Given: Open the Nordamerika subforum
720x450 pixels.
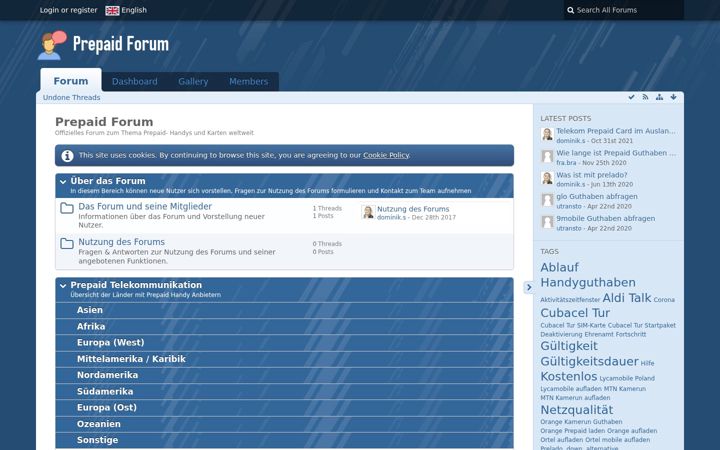Looking at the screenshot, I should (107, 375).
